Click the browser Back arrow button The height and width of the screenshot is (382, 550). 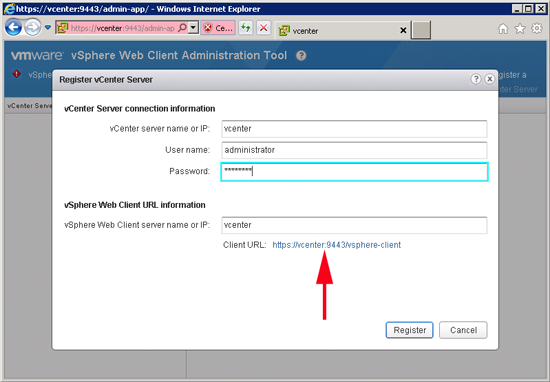point(13,27)
